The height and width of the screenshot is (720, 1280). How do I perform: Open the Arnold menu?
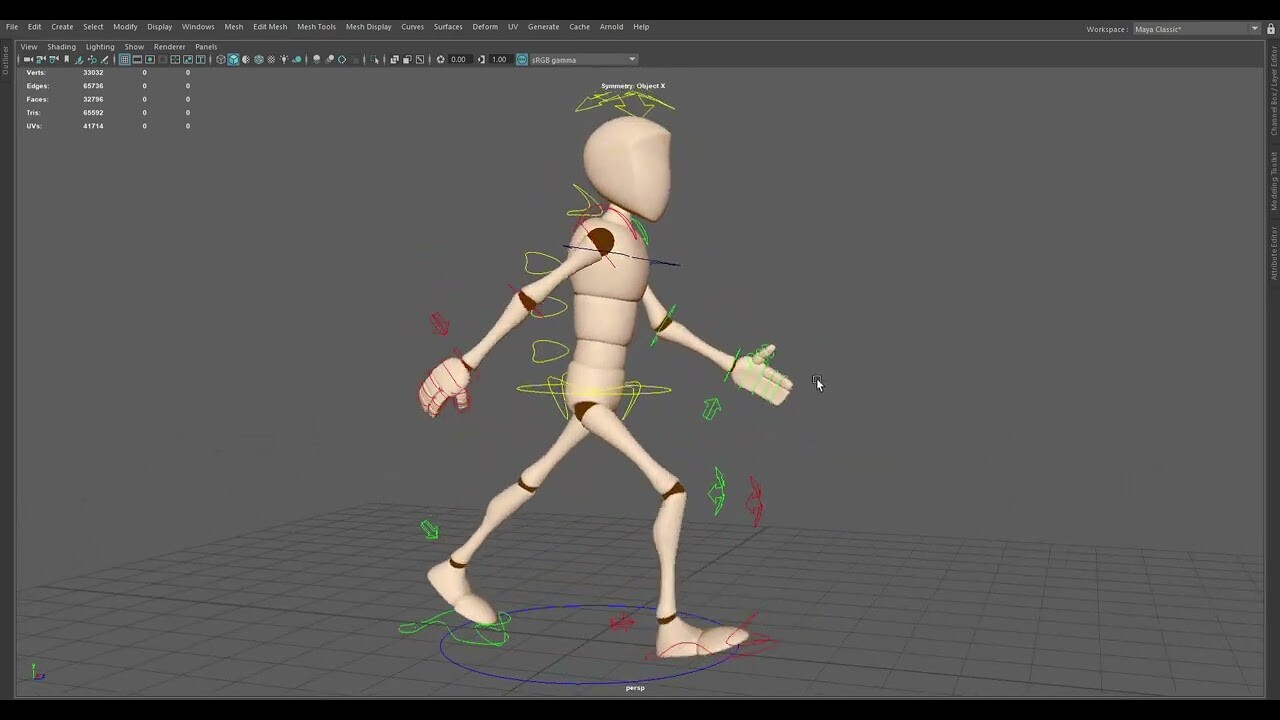[x=611, y=27]
